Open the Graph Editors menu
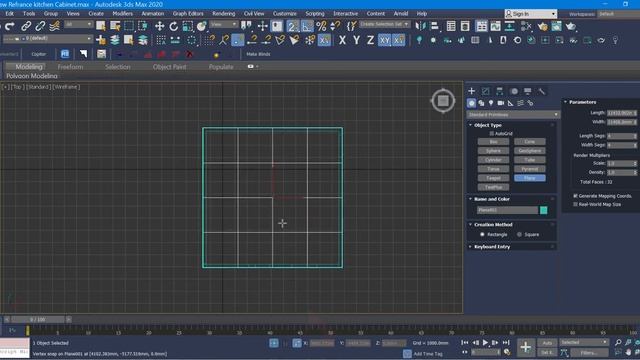The width and height of the screenshot is (640, 360). pyautogui.click(x=188, y=13)
